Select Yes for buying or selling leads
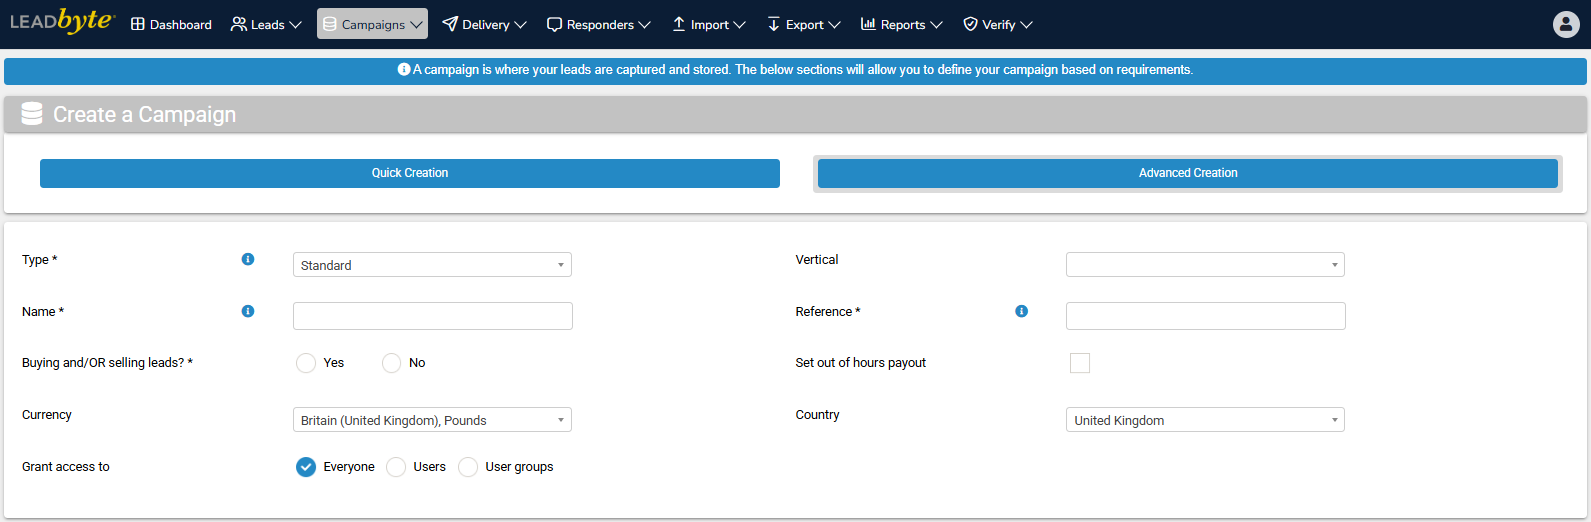Image resolution: width=1591 pixels, height=522 pixels. [x=306, y=363]
